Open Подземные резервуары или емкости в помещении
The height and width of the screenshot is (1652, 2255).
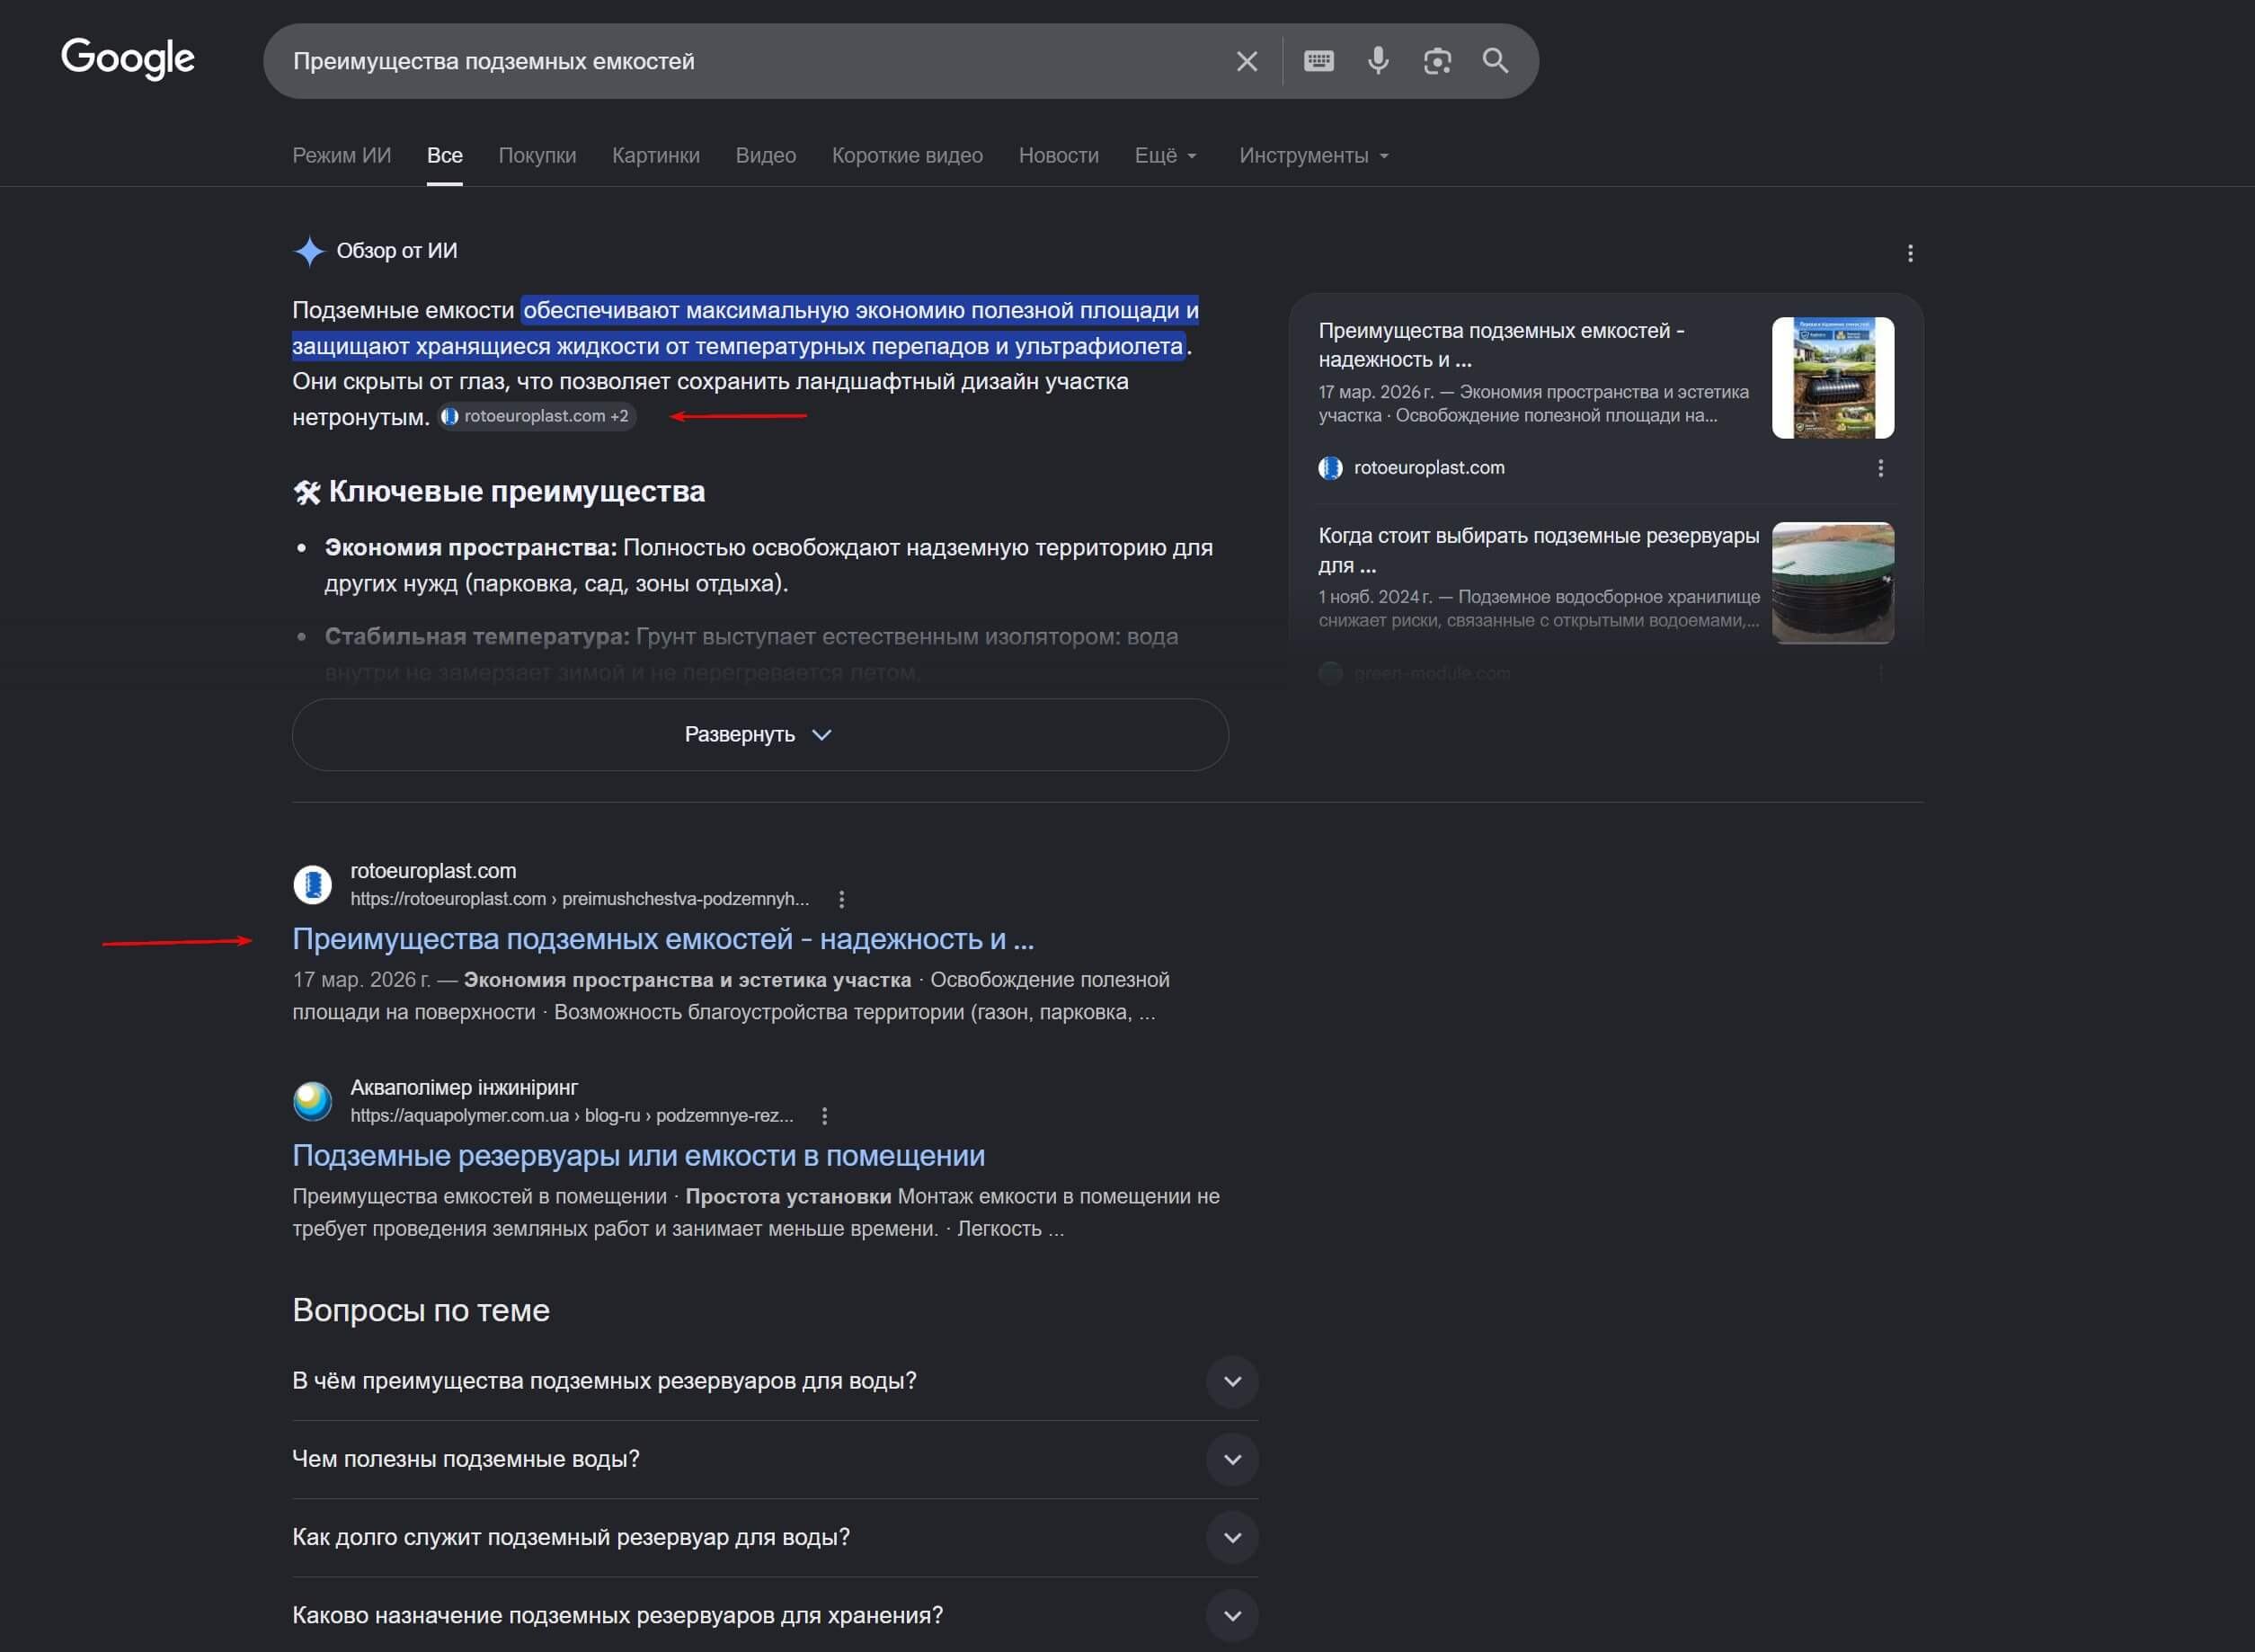pos(638,1155)
